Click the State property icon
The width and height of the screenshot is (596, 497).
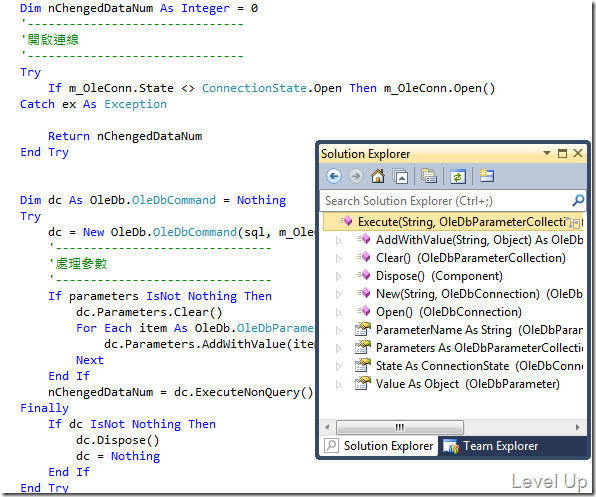tap(363, 365)
